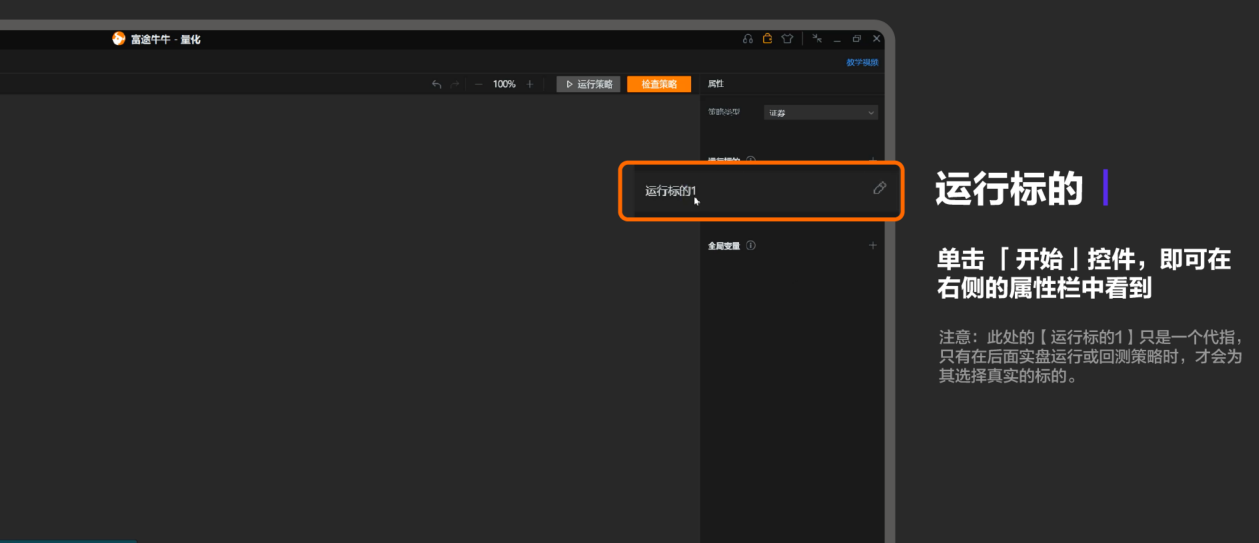
Task: Click the Futu Niuniu app logo
Action: [119, 38]
